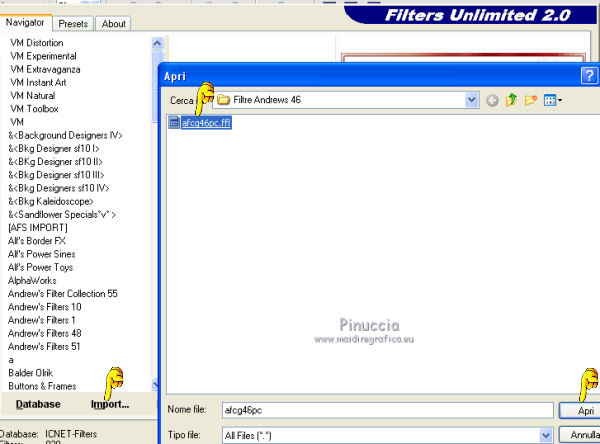Screen dimensions: 600x444
Task: Select VM Toolbox in the list
Action: point(34,109)
